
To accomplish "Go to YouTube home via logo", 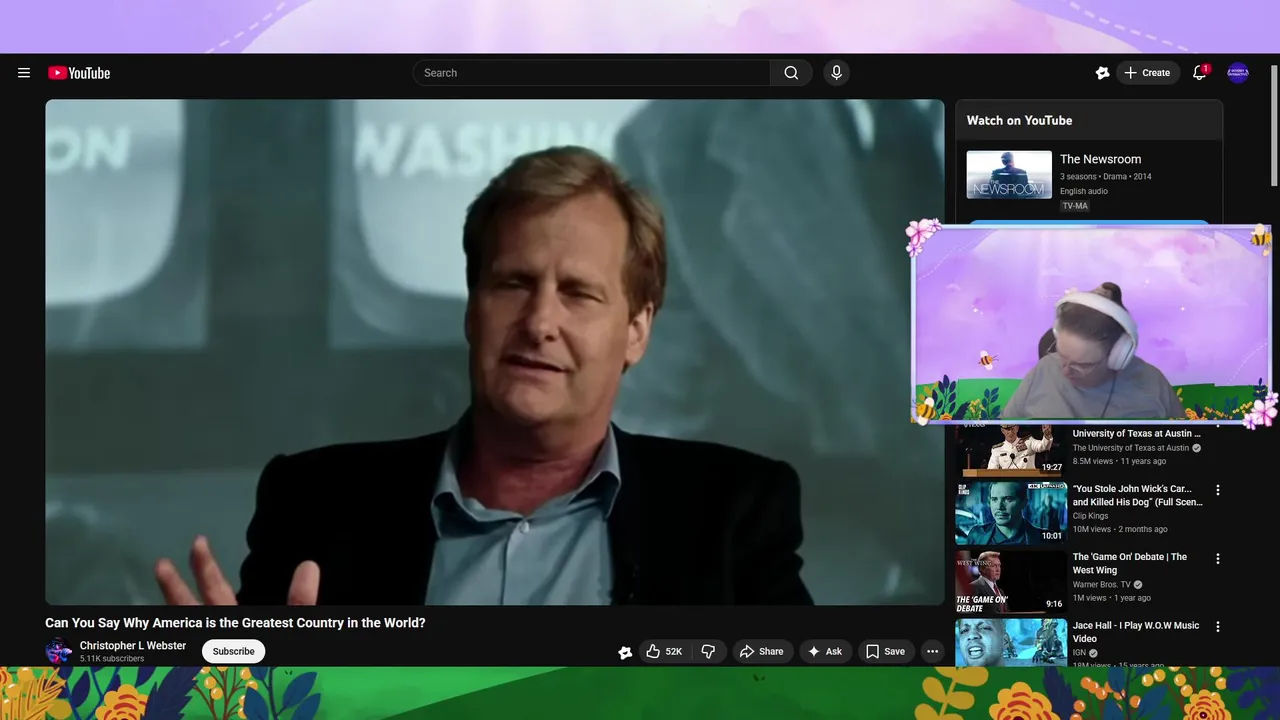I will [79, 73].
